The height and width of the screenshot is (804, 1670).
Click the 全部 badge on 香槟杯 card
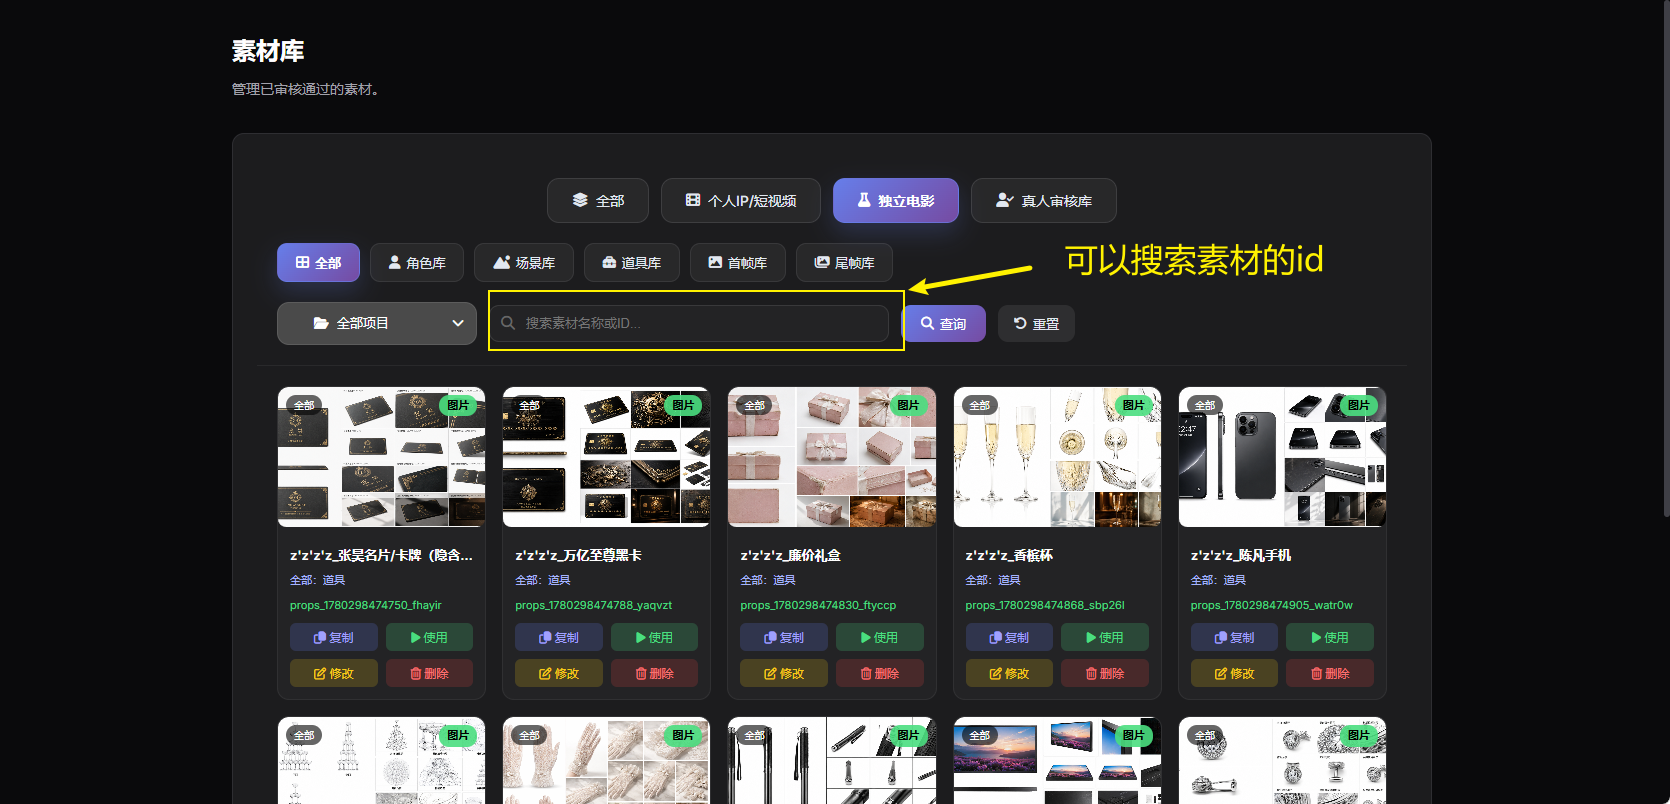coord(980,405)
